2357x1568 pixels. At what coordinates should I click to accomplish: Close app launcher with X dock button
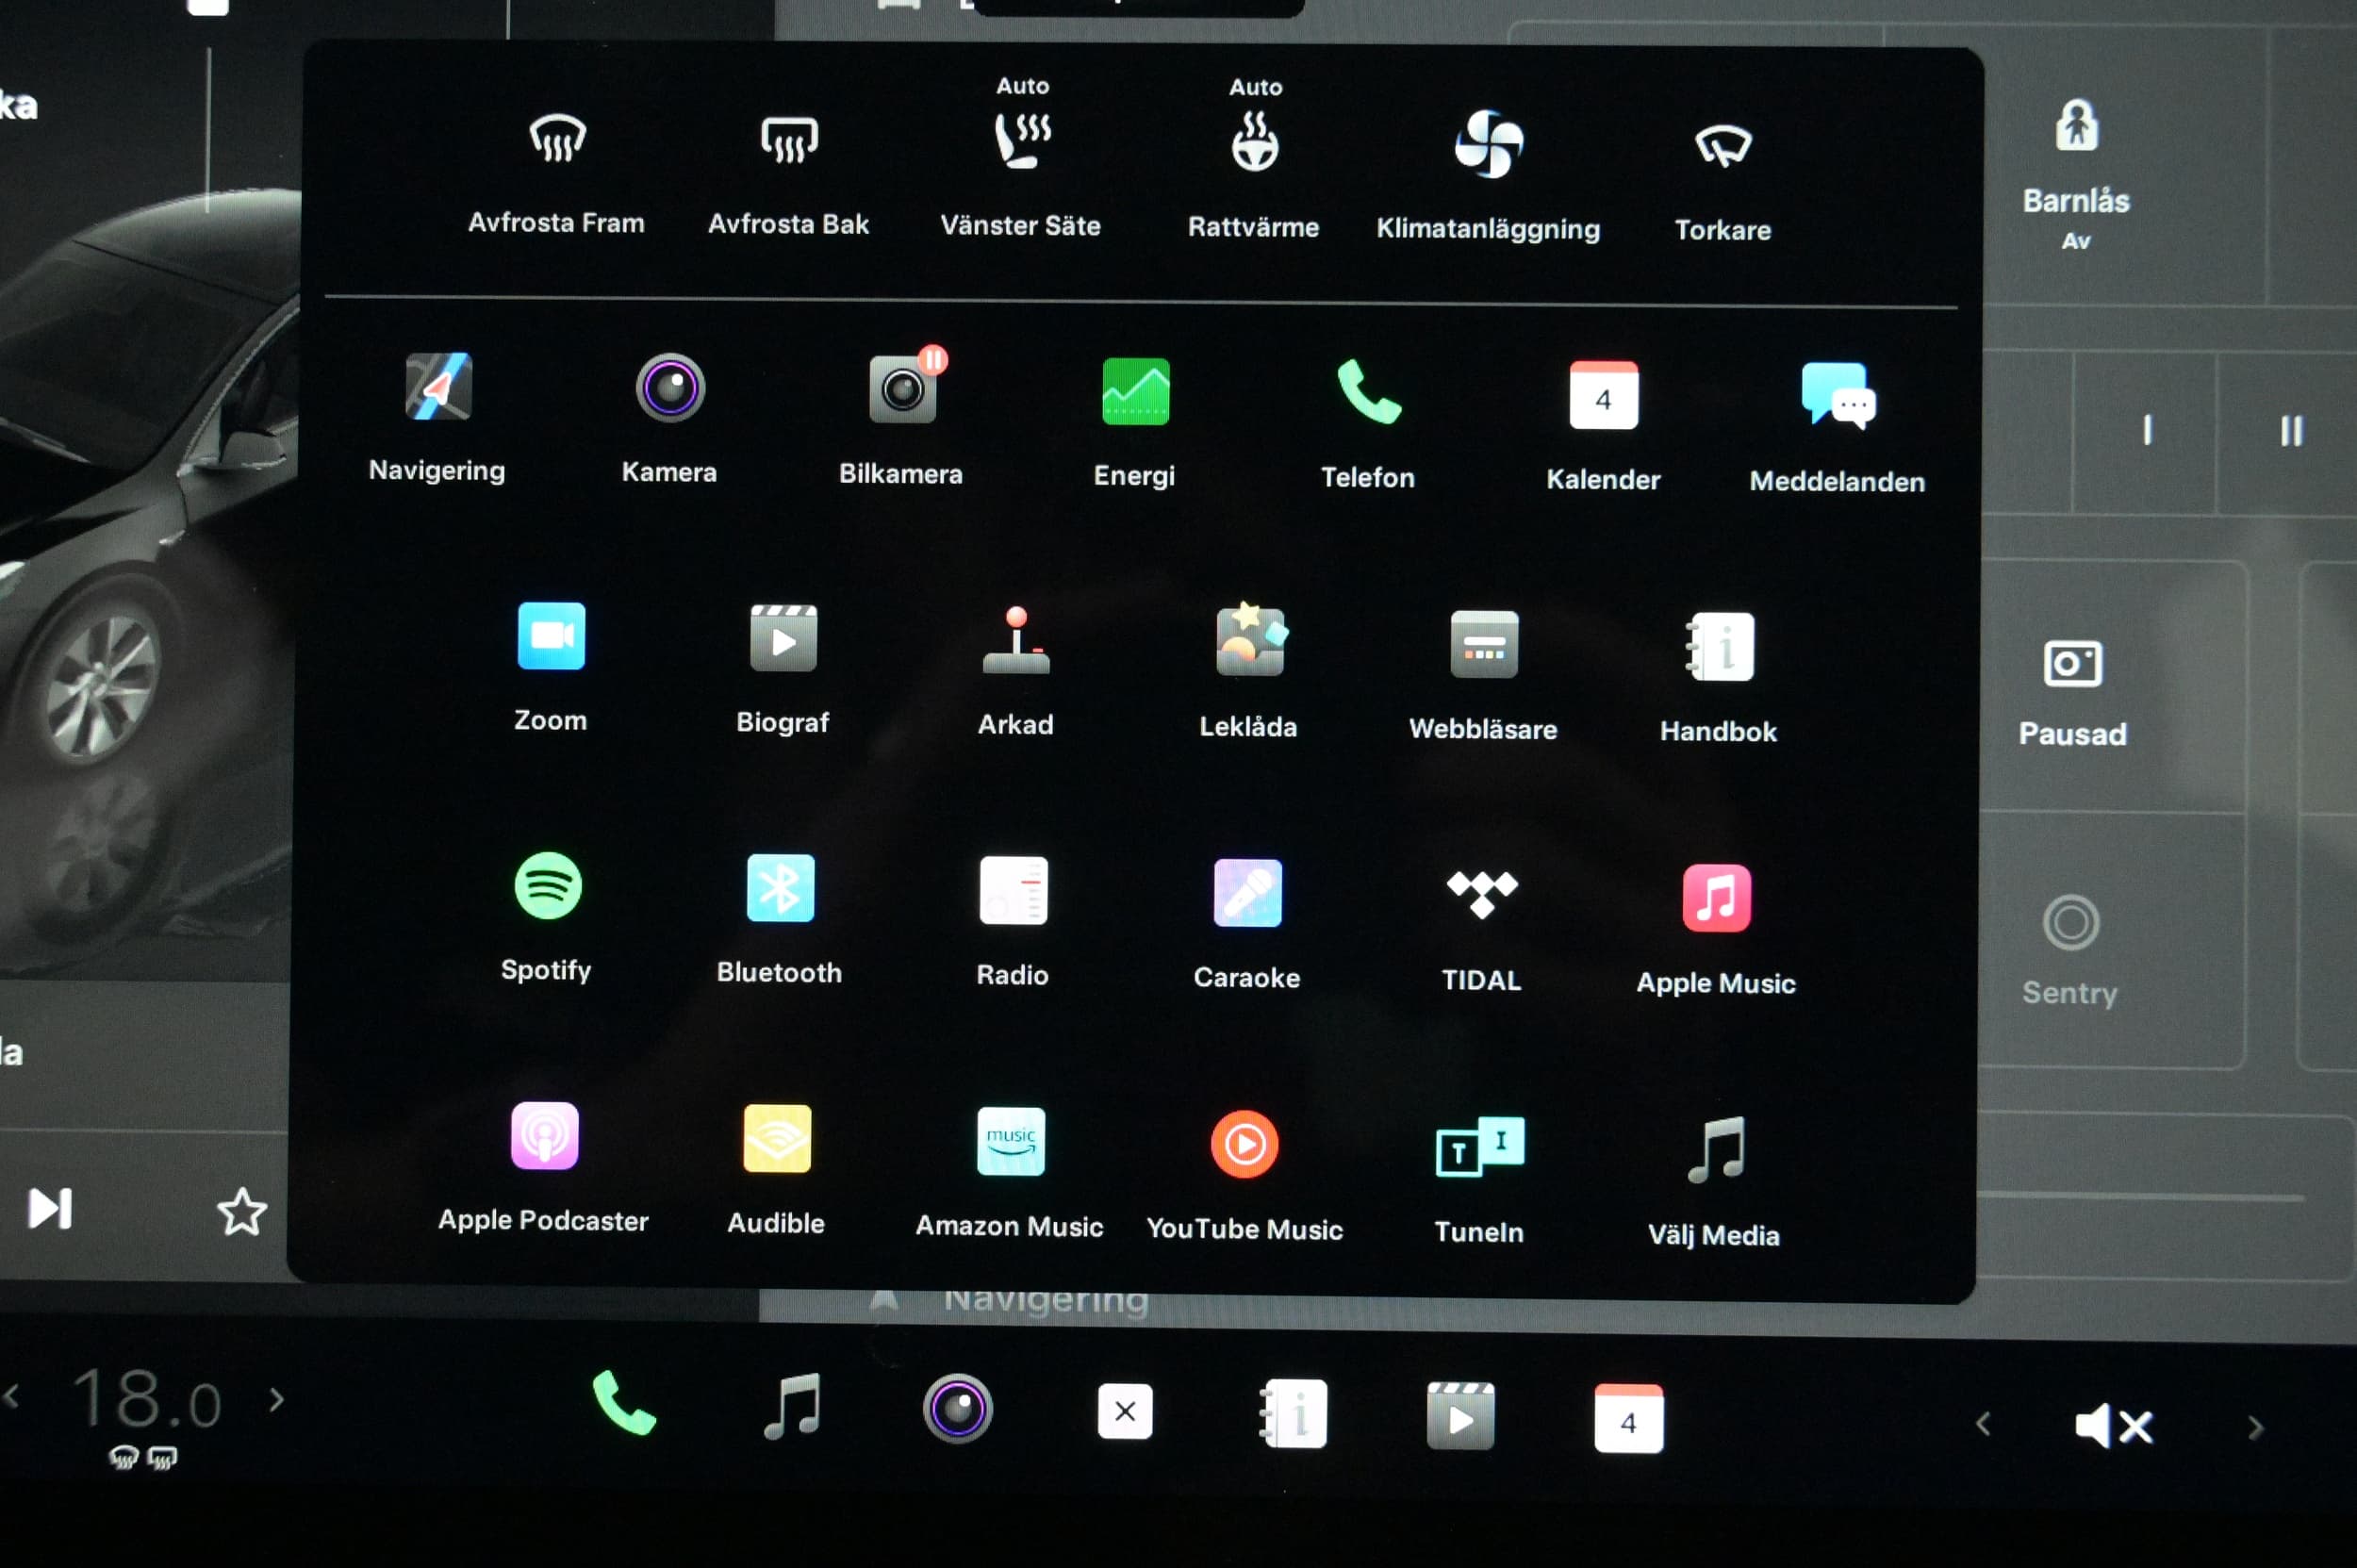[1125, 1411]
